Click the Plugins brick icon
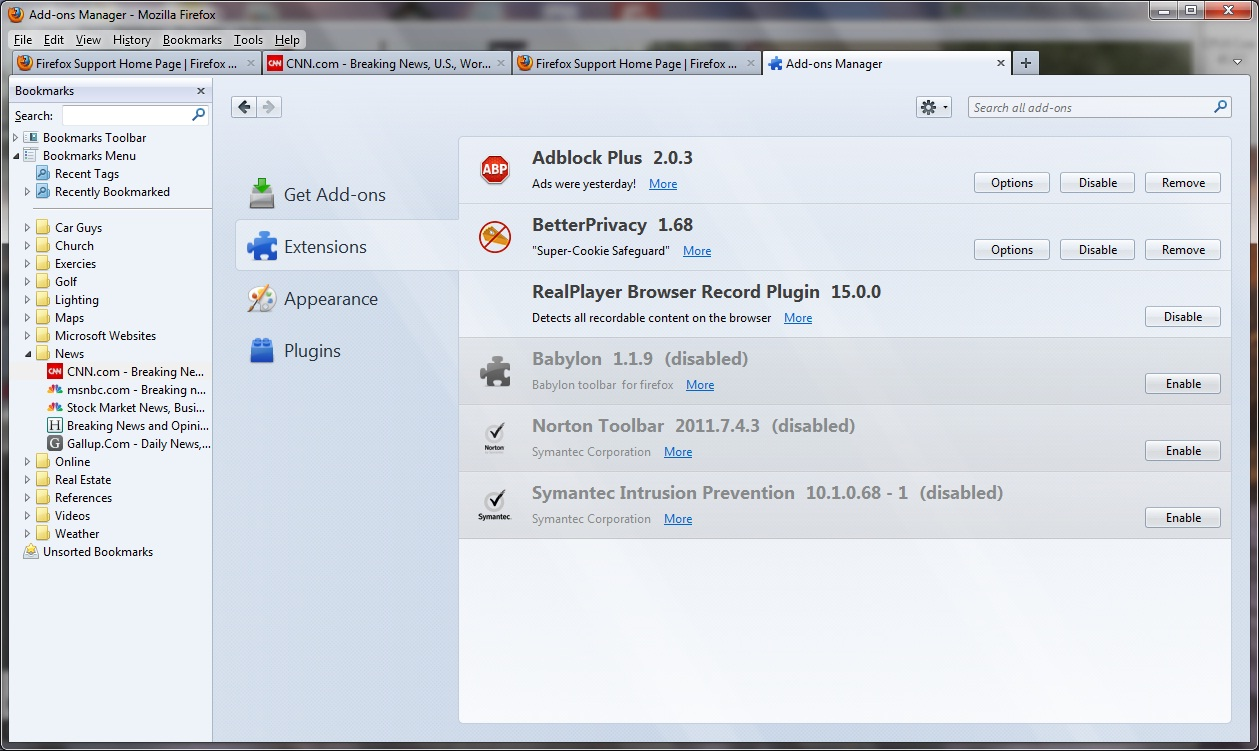This screenshot has height=751, width=1259. (x=262, y=350)
